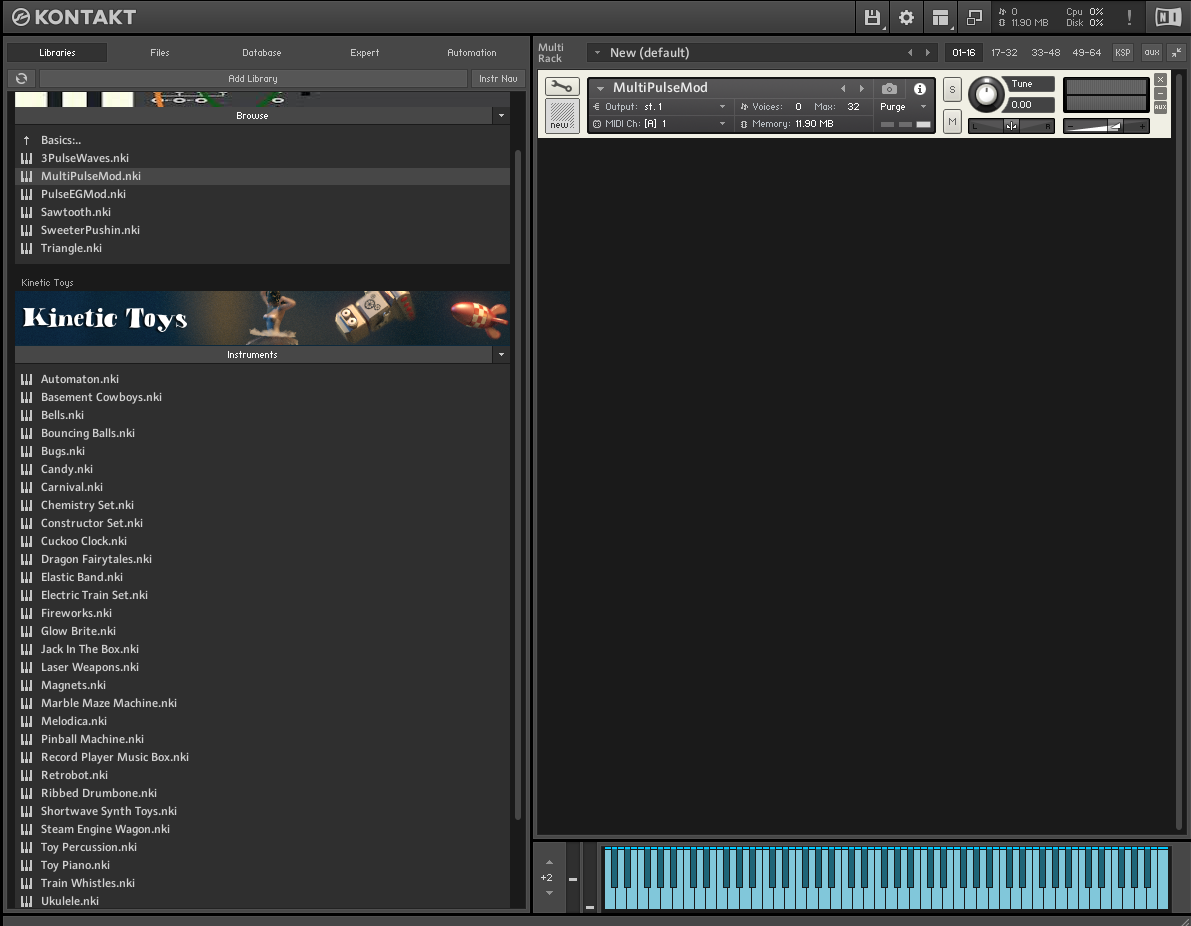Switch to the Expert tab
1191x926 pixels.
365,52
